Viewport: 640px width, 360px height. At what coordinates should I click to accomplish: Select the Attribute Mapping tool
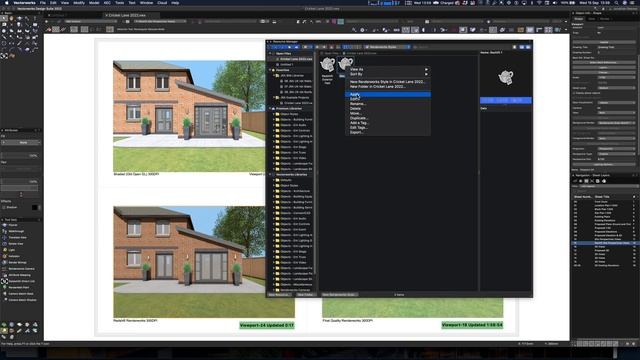[19, 275]
